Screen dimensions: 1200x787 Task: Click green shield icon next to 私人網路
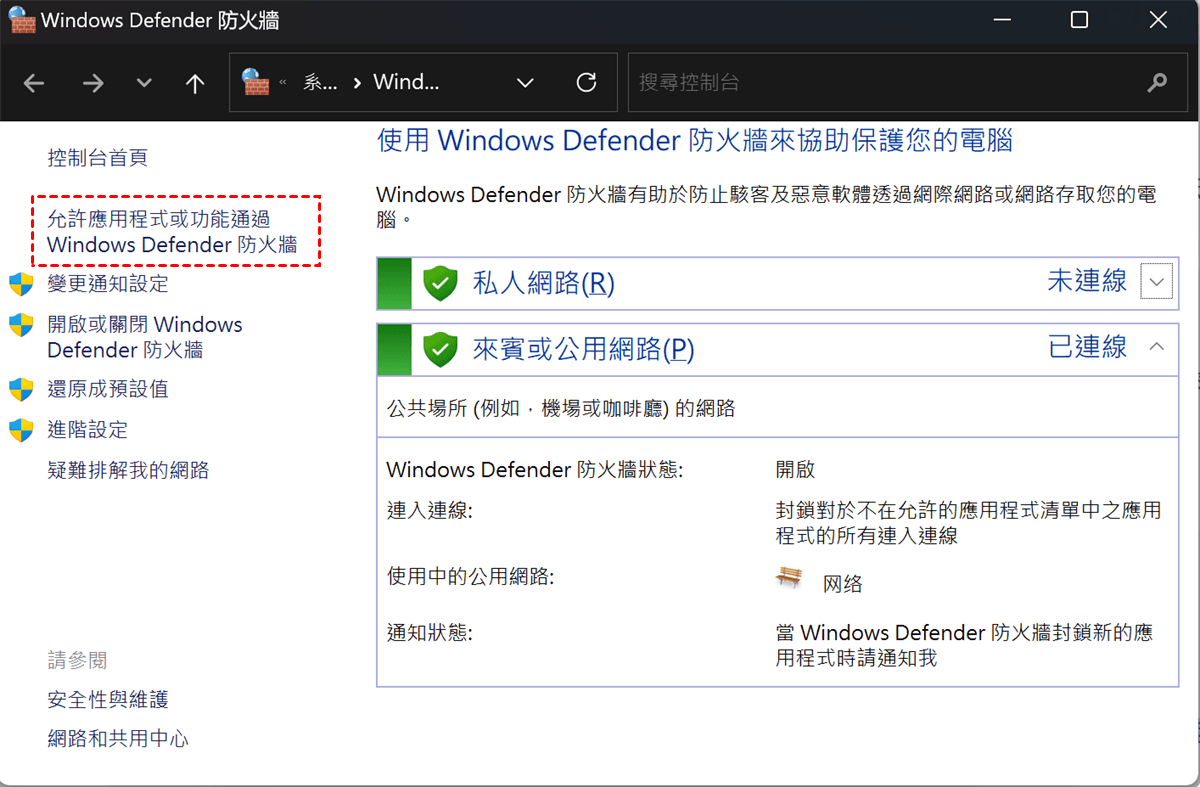click(x=440, y=283)
